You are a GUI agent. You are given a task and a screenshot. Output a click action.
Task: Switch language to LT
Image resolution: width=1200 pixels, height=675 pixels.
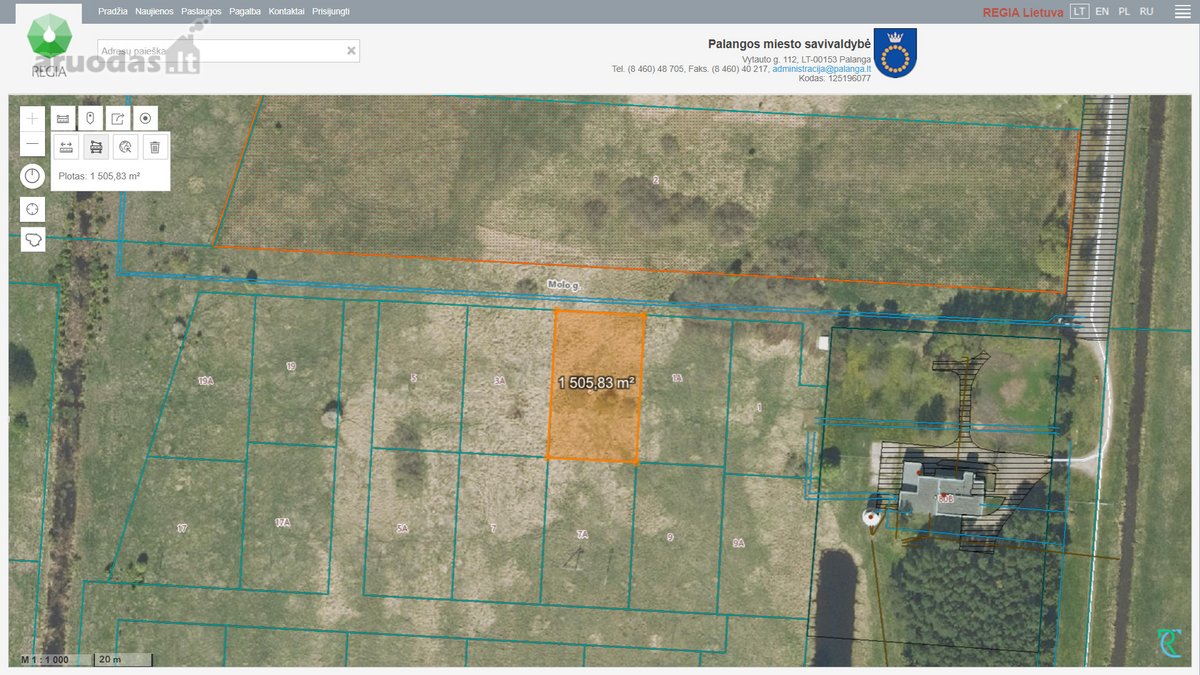point(1079,11)
